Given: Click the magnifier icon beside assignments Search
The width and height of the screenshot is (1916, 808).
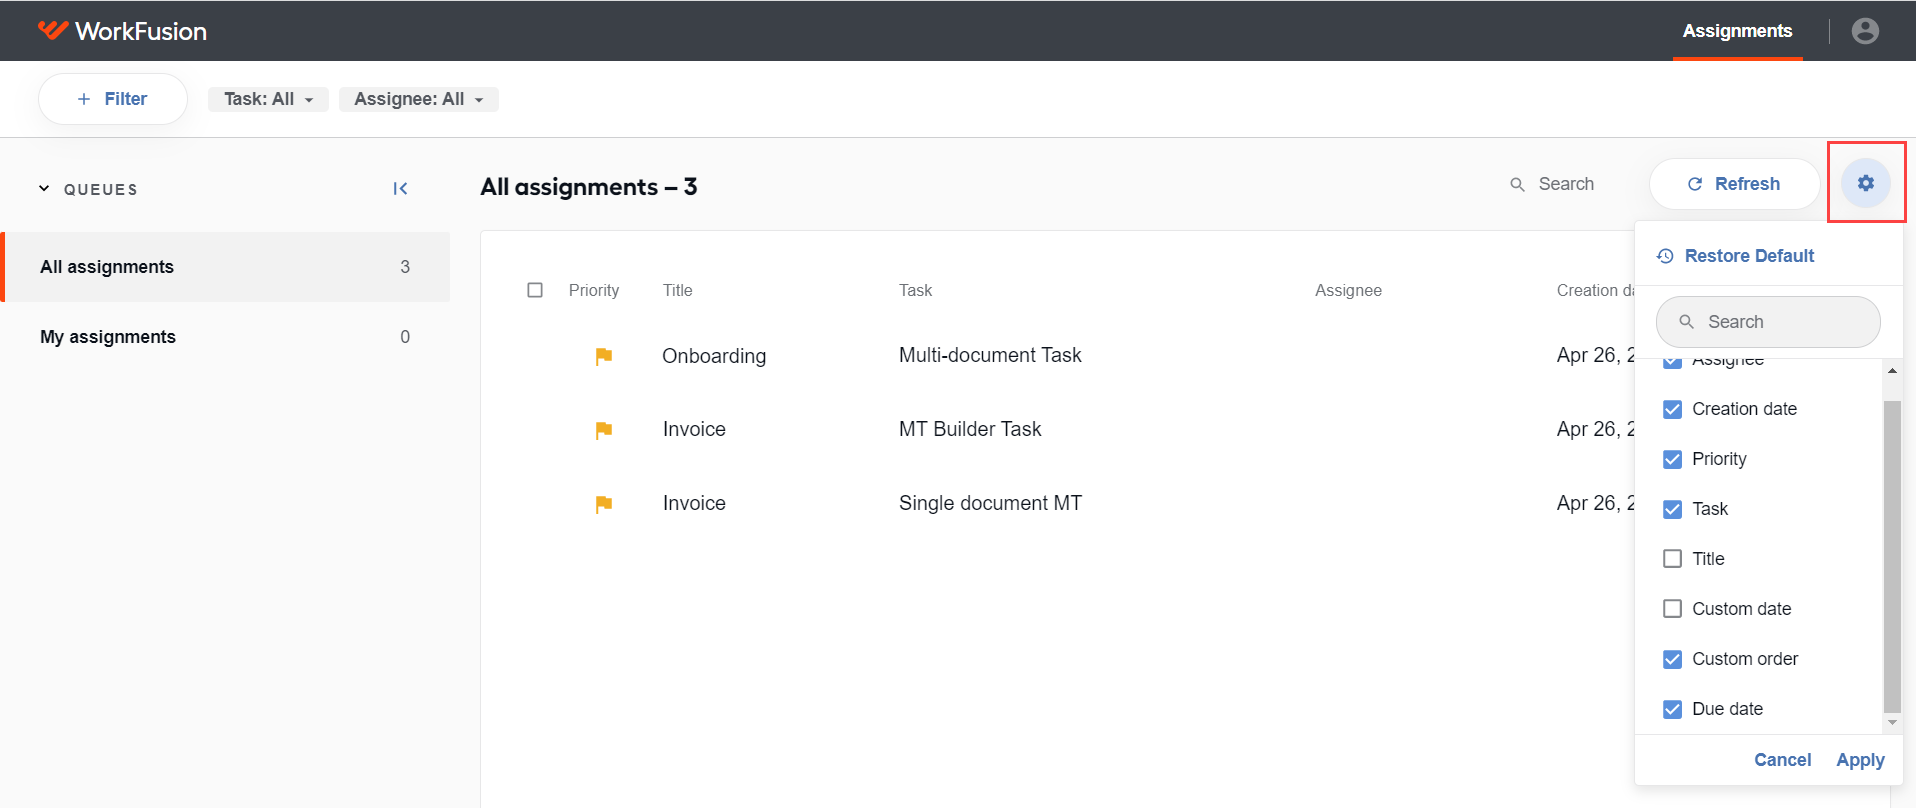Looking at the screenshot, I should tap(1517, 184).
